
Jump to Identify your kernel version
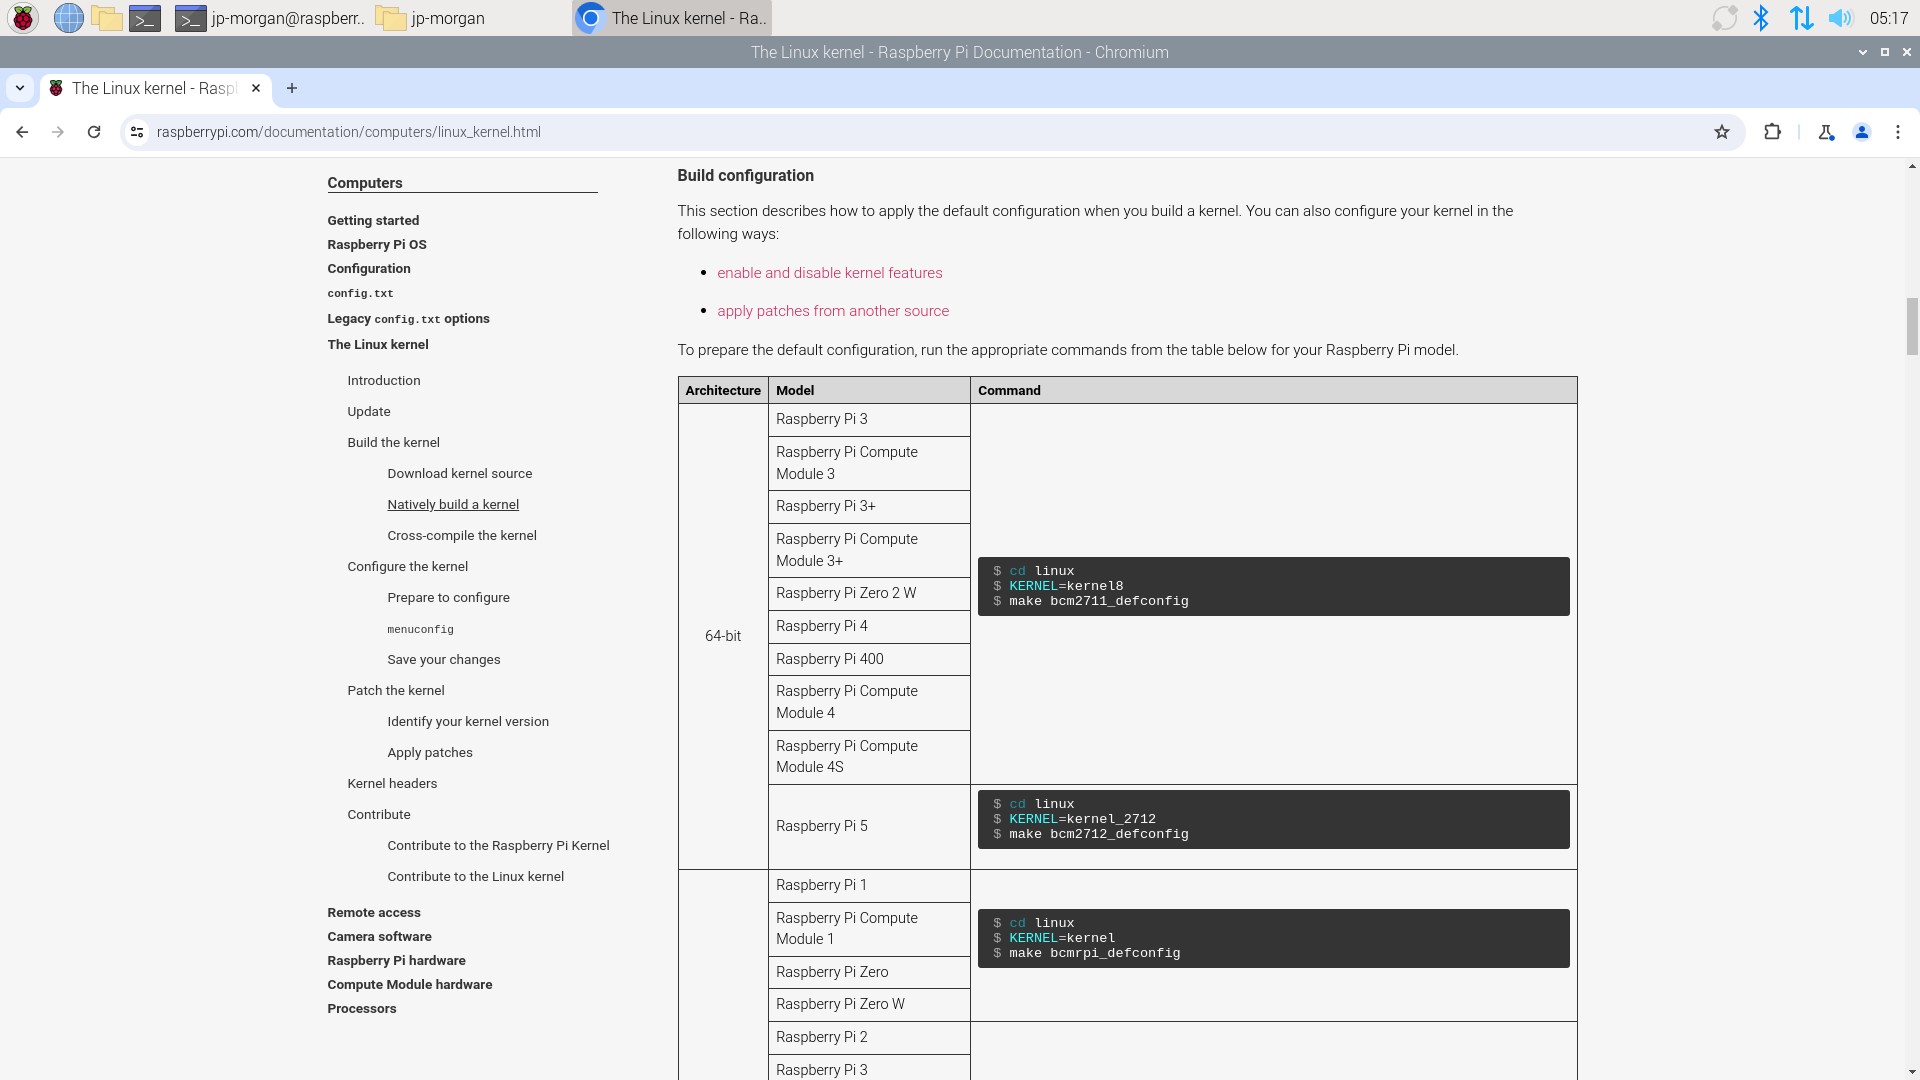[x=468, y=722]
